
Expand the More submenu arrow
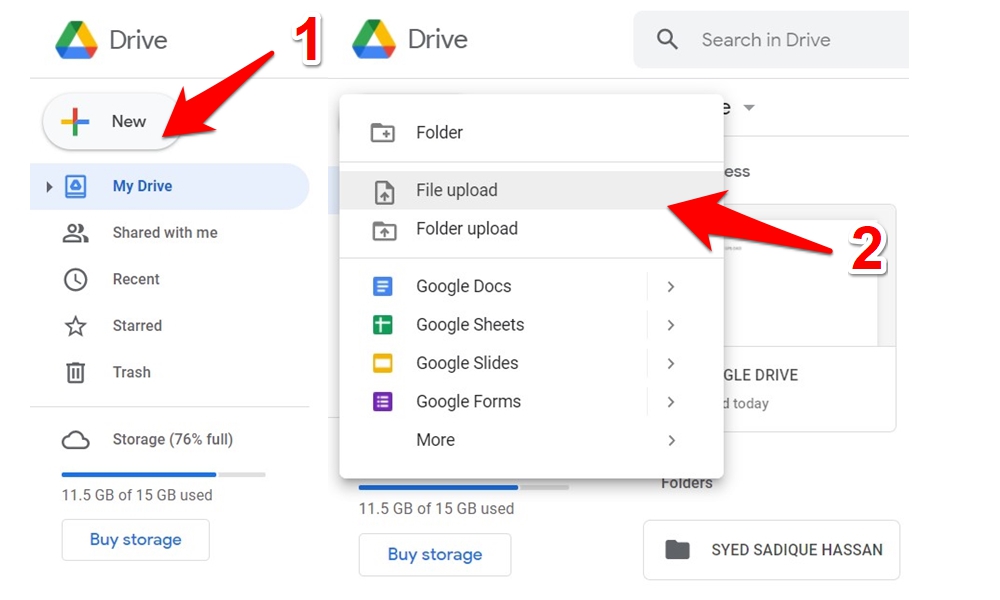[671, 440]
